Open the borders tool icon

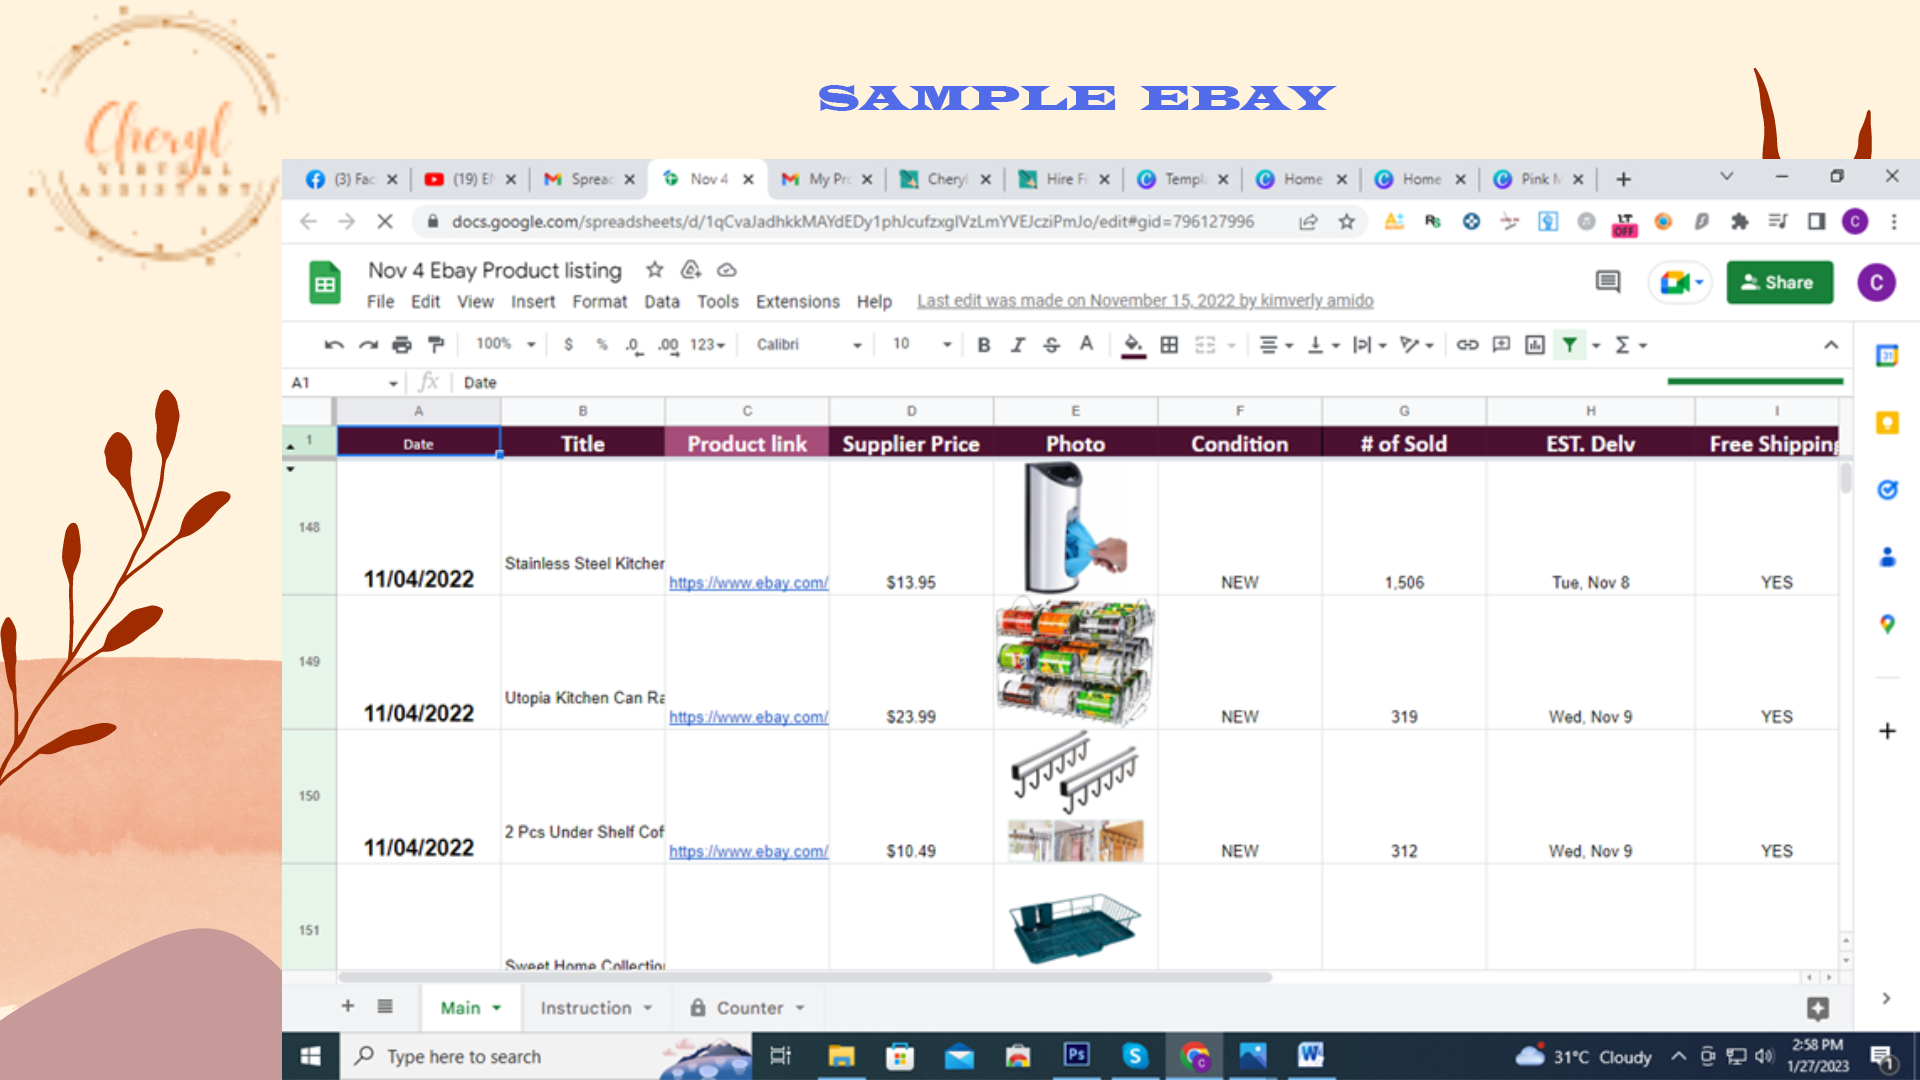[x=1169, y=345]
